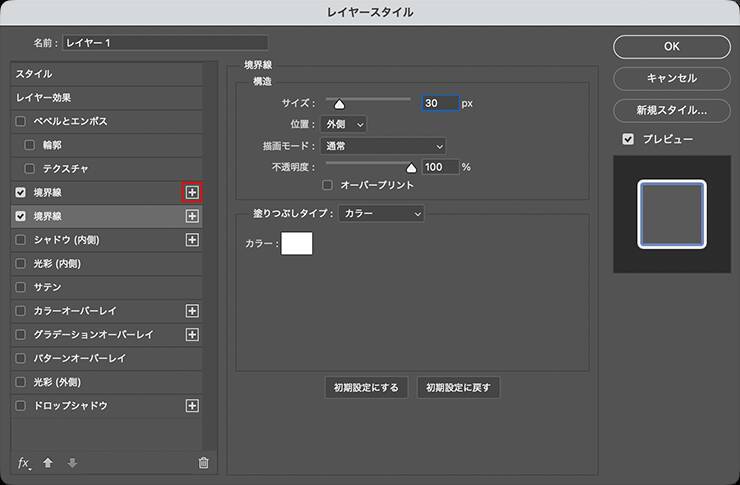Add another stroke via first 境界線 plus icon
740x485 pixels.
[192, 192]
